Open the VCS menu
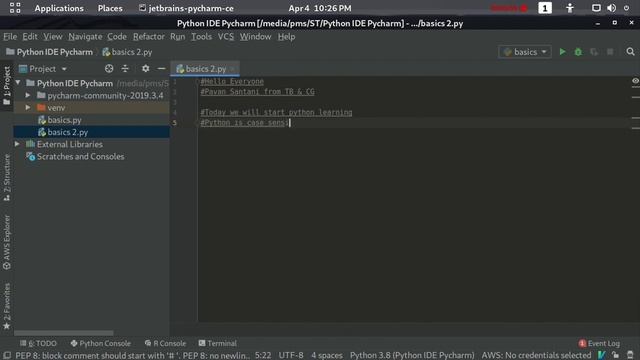Image resolution: width=640 pixels, height=360 pixels. click(226, 36)
